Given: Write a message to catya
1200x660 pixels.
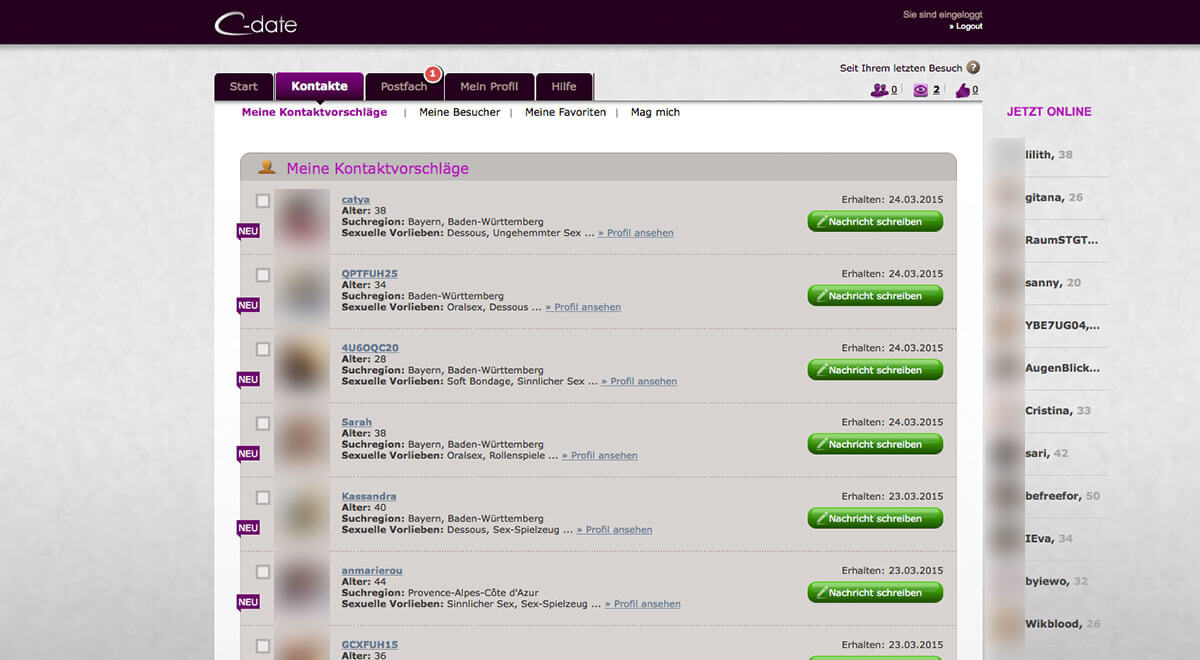Looking at the screenshot, I should click(x=875, y=222).
